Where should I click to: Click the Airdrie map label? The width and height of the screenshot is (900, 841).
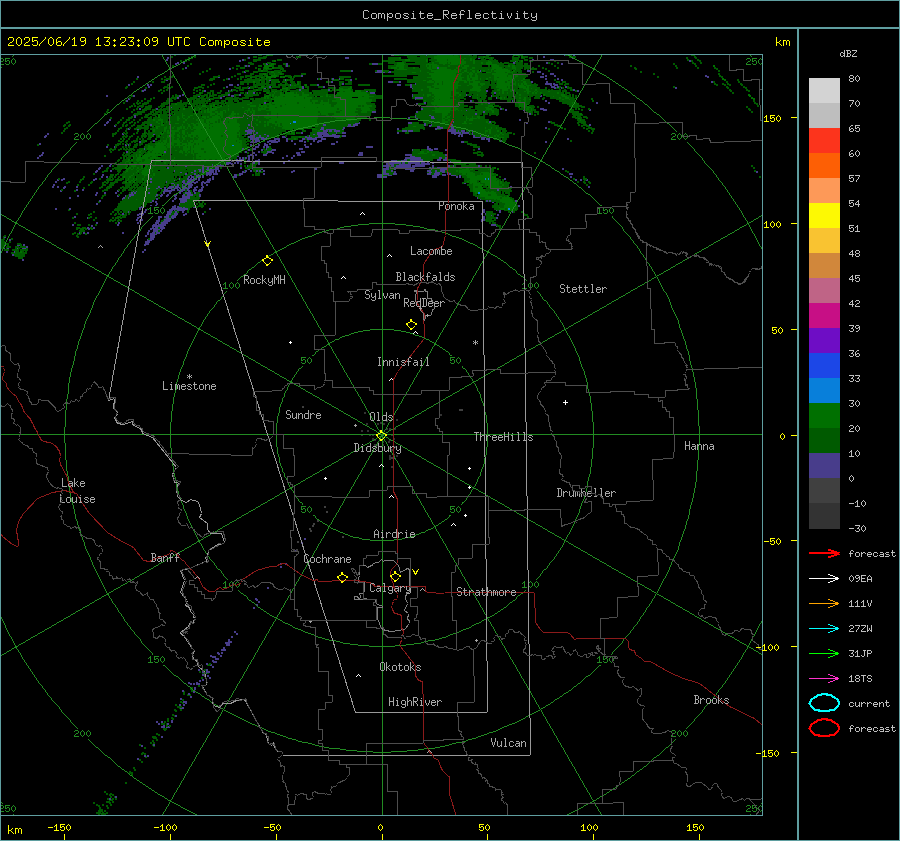394,534
